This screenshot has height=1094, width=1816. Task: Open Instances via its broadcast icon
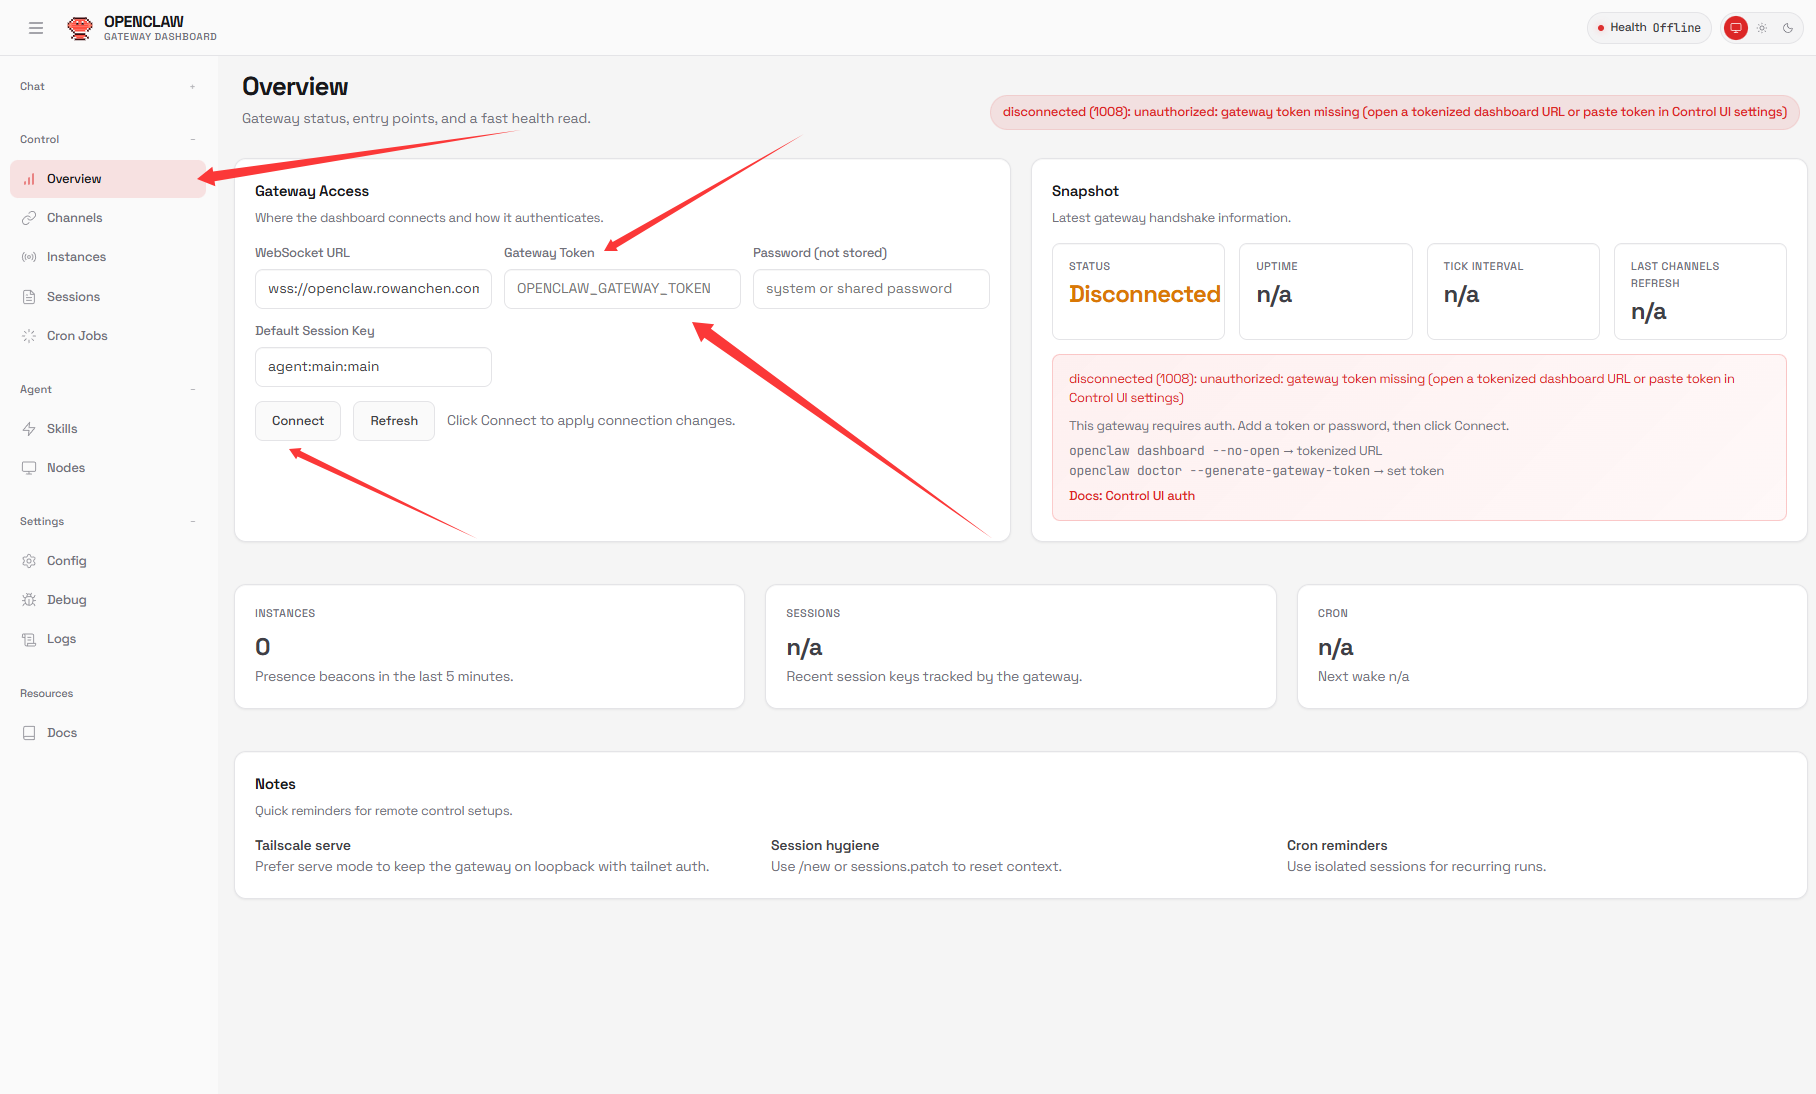point(29,257)
